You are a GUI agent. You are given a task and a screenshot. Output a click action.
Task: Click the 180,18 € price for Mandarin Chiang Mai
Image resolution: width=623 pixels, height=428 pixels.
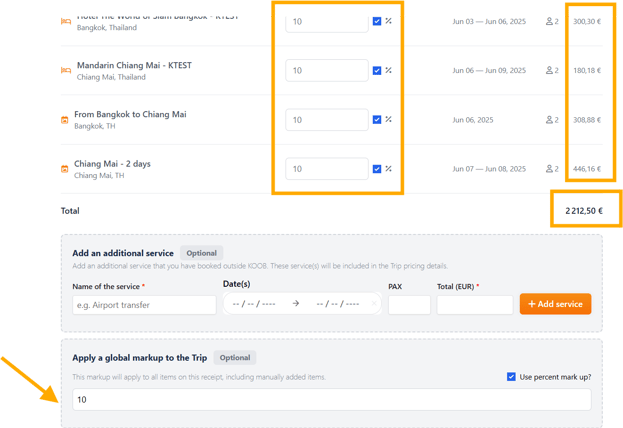pos(585,71)
